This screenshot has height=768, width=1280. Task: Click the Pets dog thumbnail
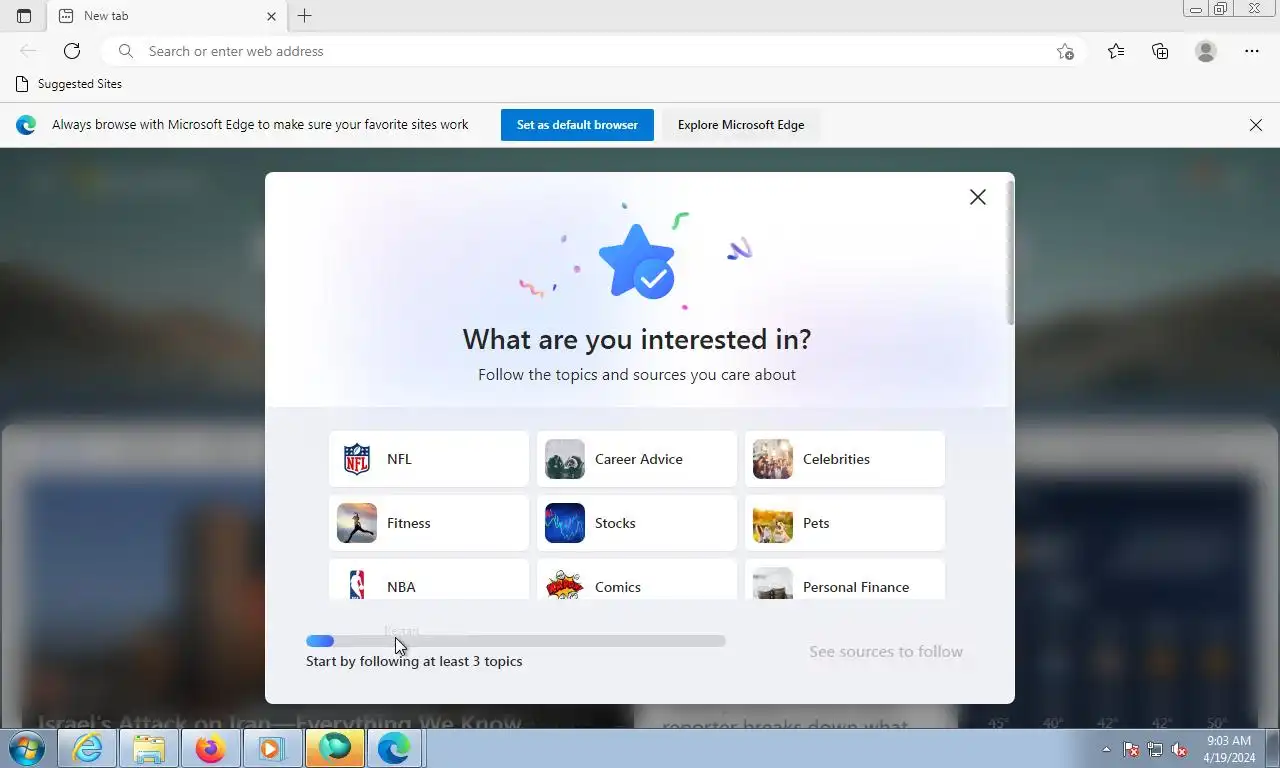click(x=773, y=523)
